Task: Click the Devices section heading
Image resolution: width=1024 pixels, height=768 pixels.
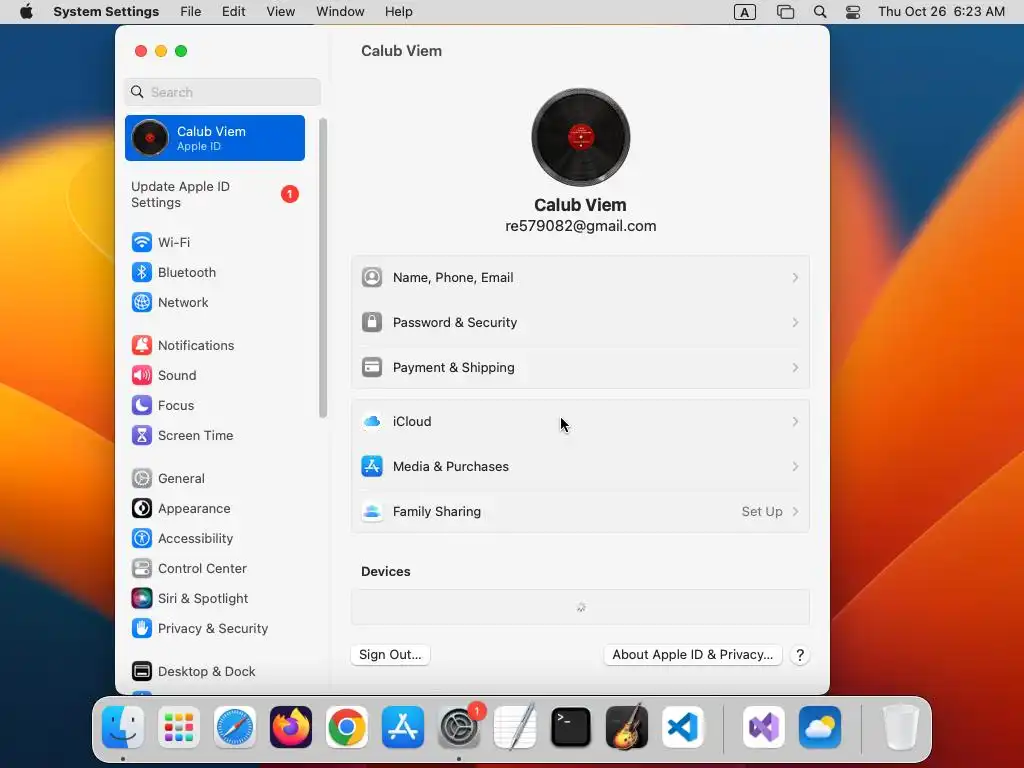Action: 386,571
